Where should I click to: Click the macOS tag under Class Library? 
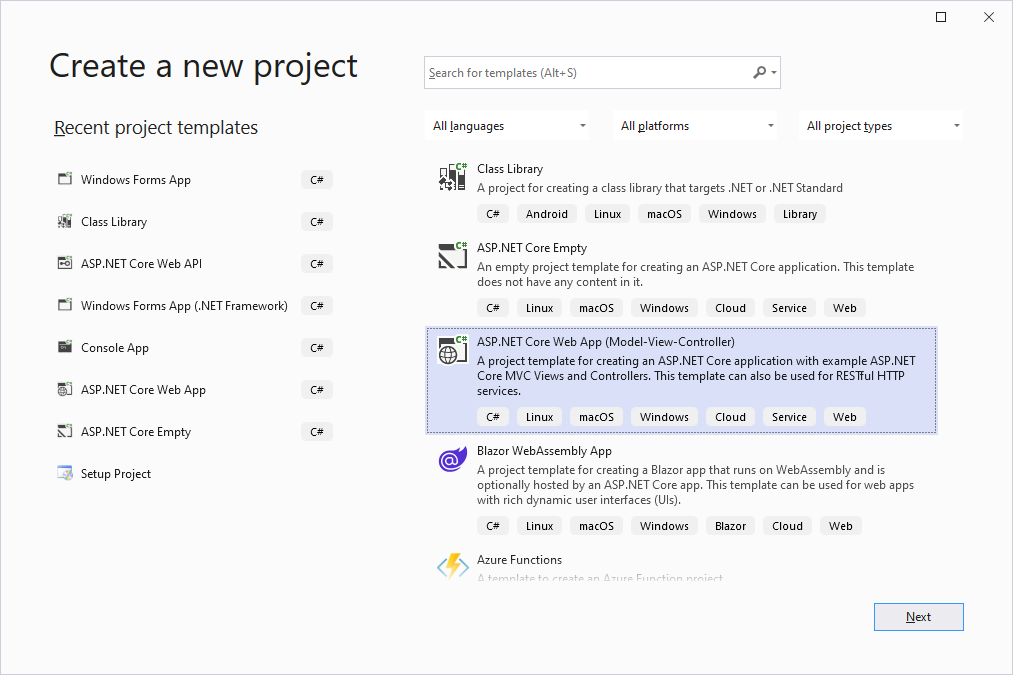click(x=664, y=214)
